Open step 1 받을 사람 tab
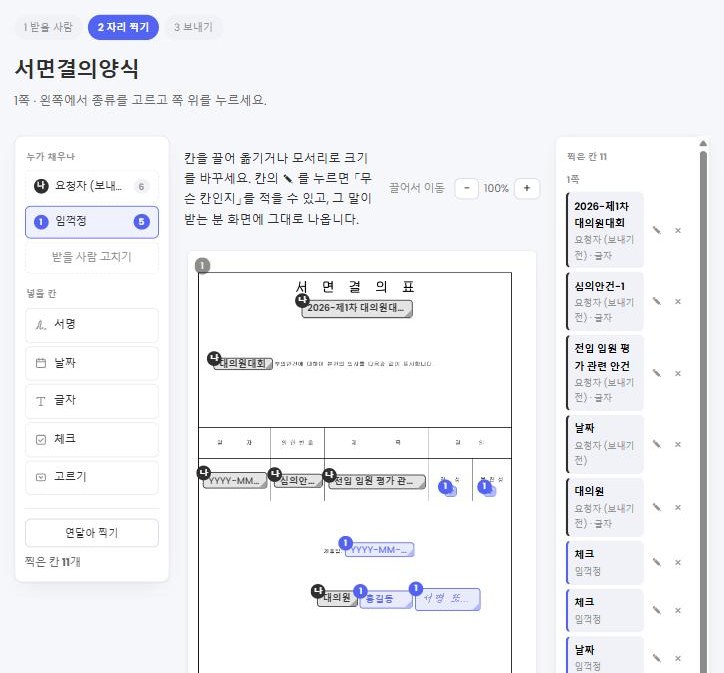Screen dimensions: 724x673 coord(48,27)
